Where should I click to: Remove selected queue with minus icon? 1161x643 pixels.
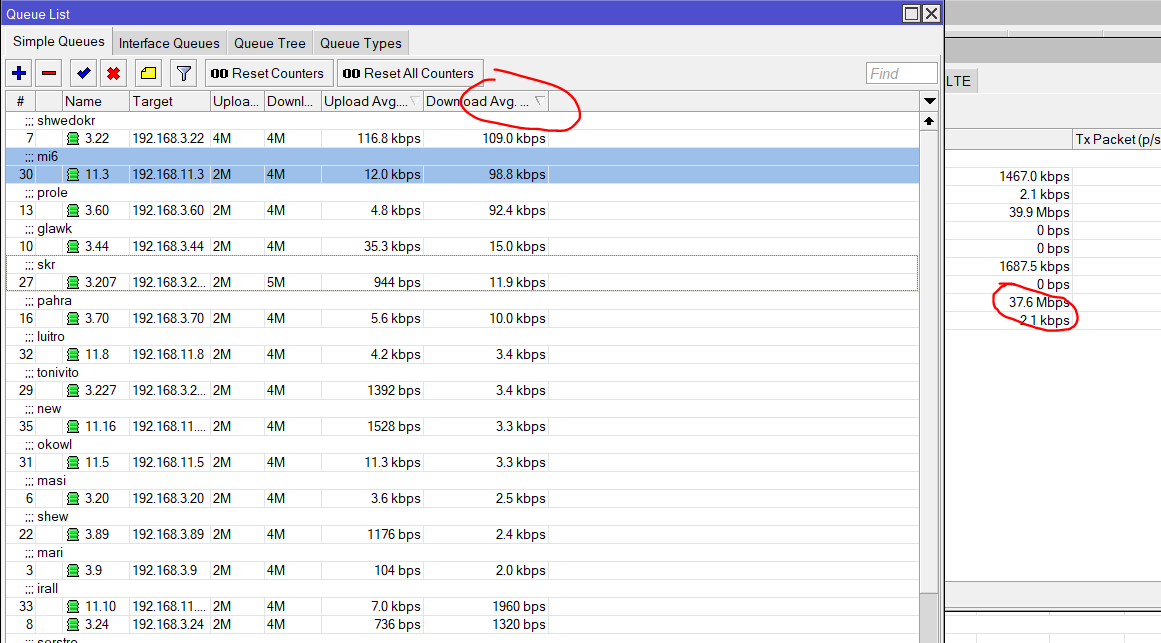coord(49,73)
